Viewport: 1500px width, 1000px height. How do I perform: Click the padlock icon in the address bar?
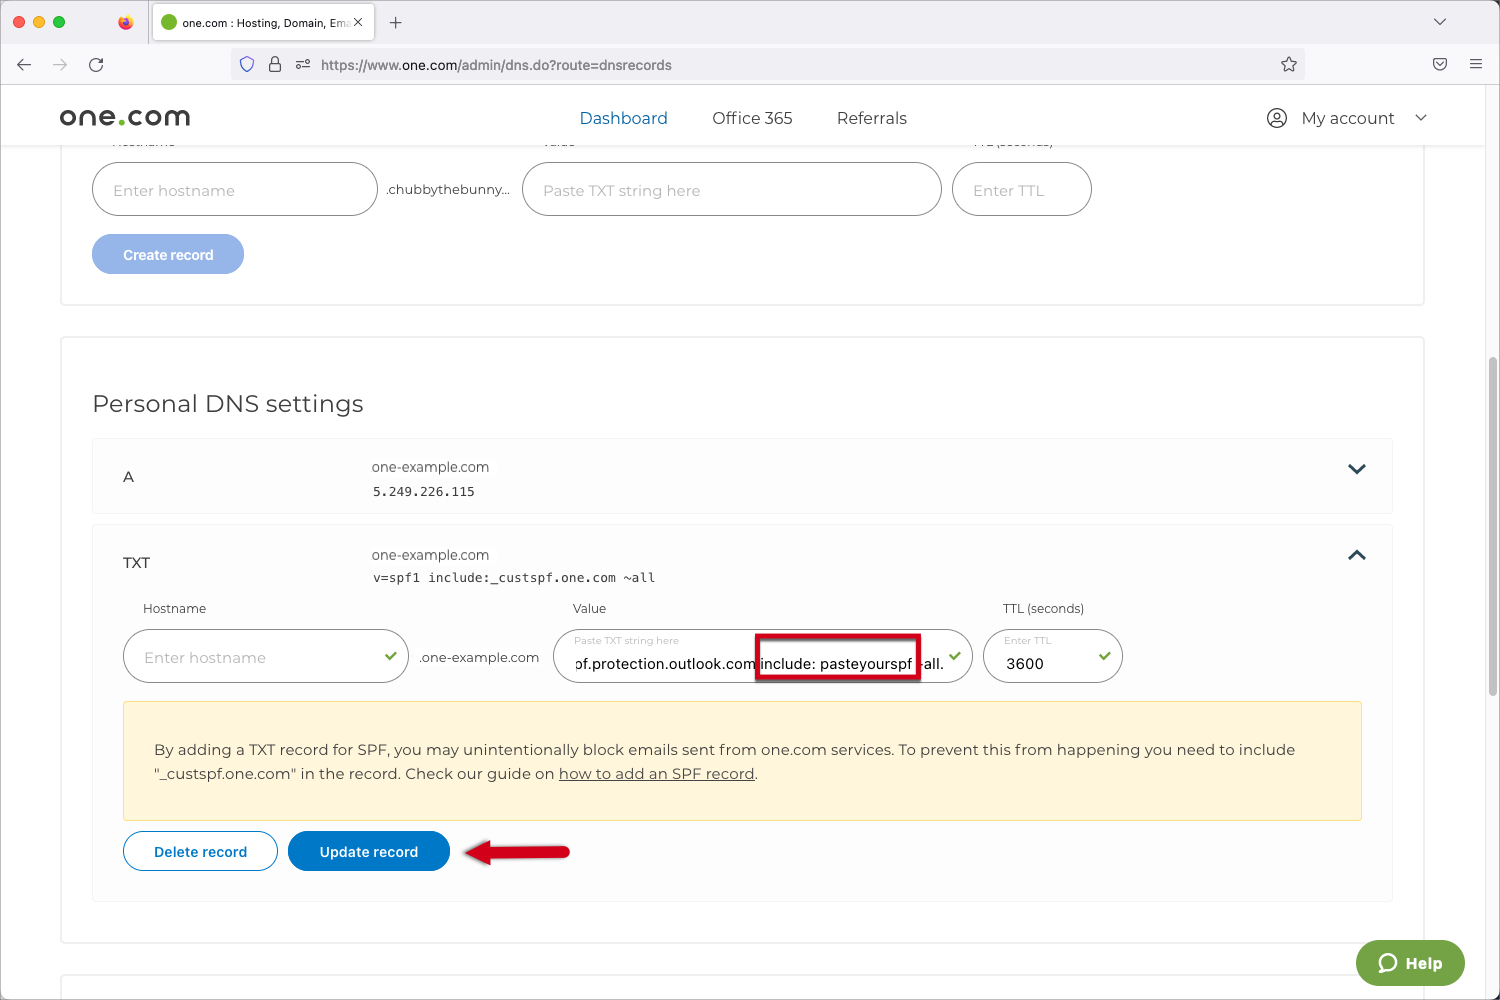tap(274, 64)
